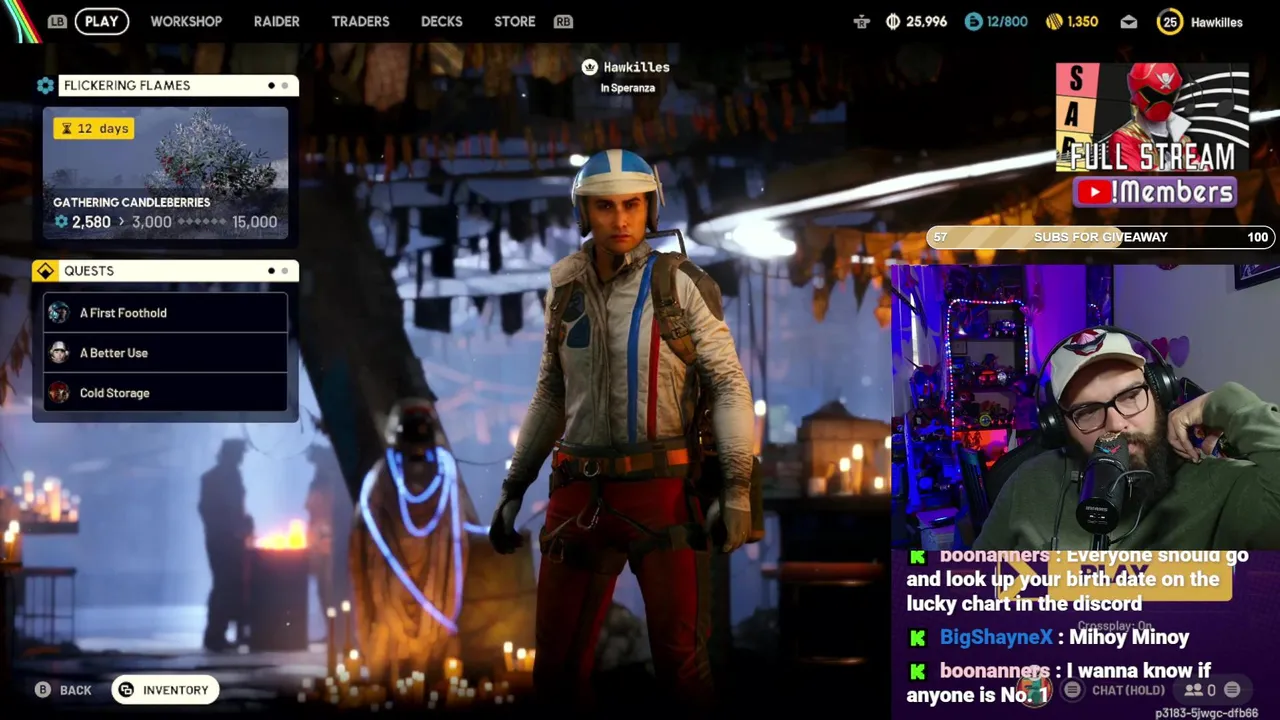Click the crown icon beside Hawkilles nameplate

(x=590, y=67)
